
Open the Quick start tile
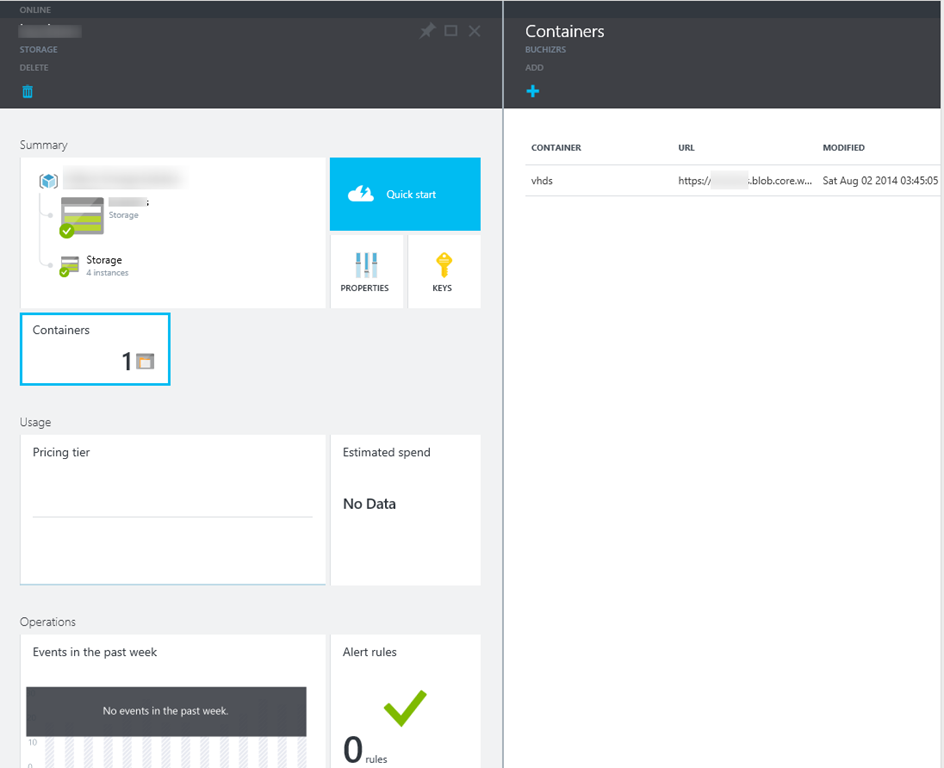pos(405,194)
